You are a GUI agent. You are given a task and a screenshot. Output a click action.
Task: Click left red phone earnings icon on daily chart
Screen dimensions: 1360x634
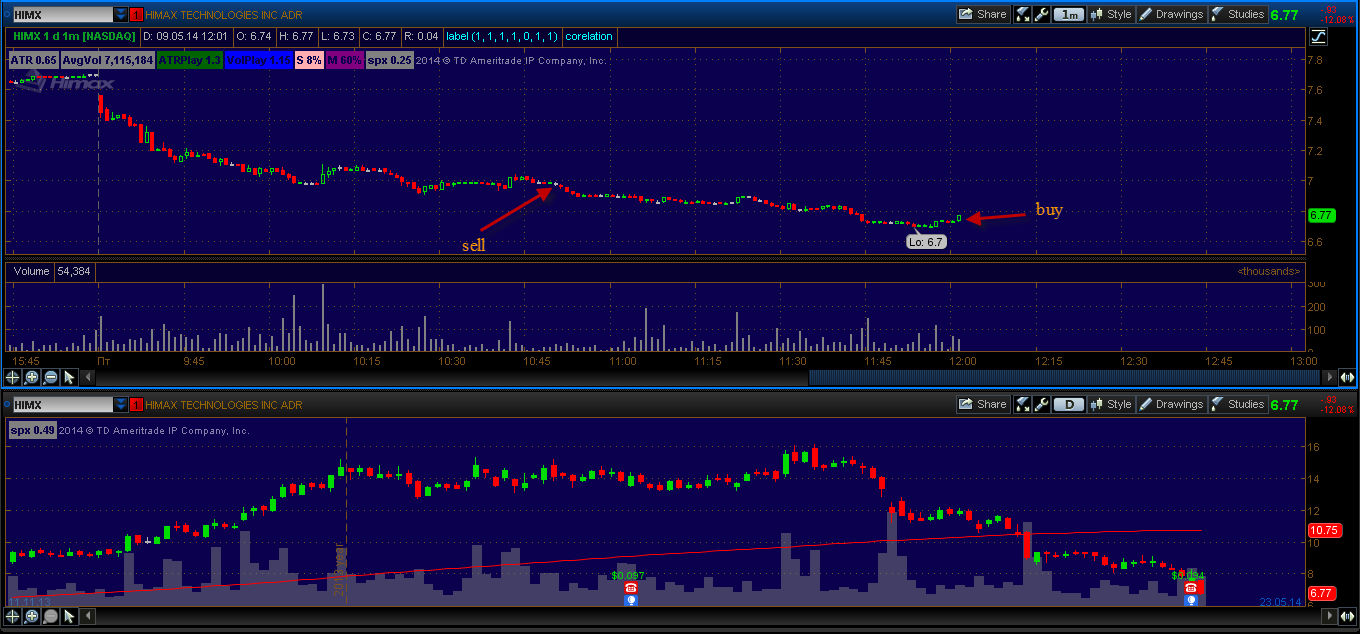pos(630,589)
